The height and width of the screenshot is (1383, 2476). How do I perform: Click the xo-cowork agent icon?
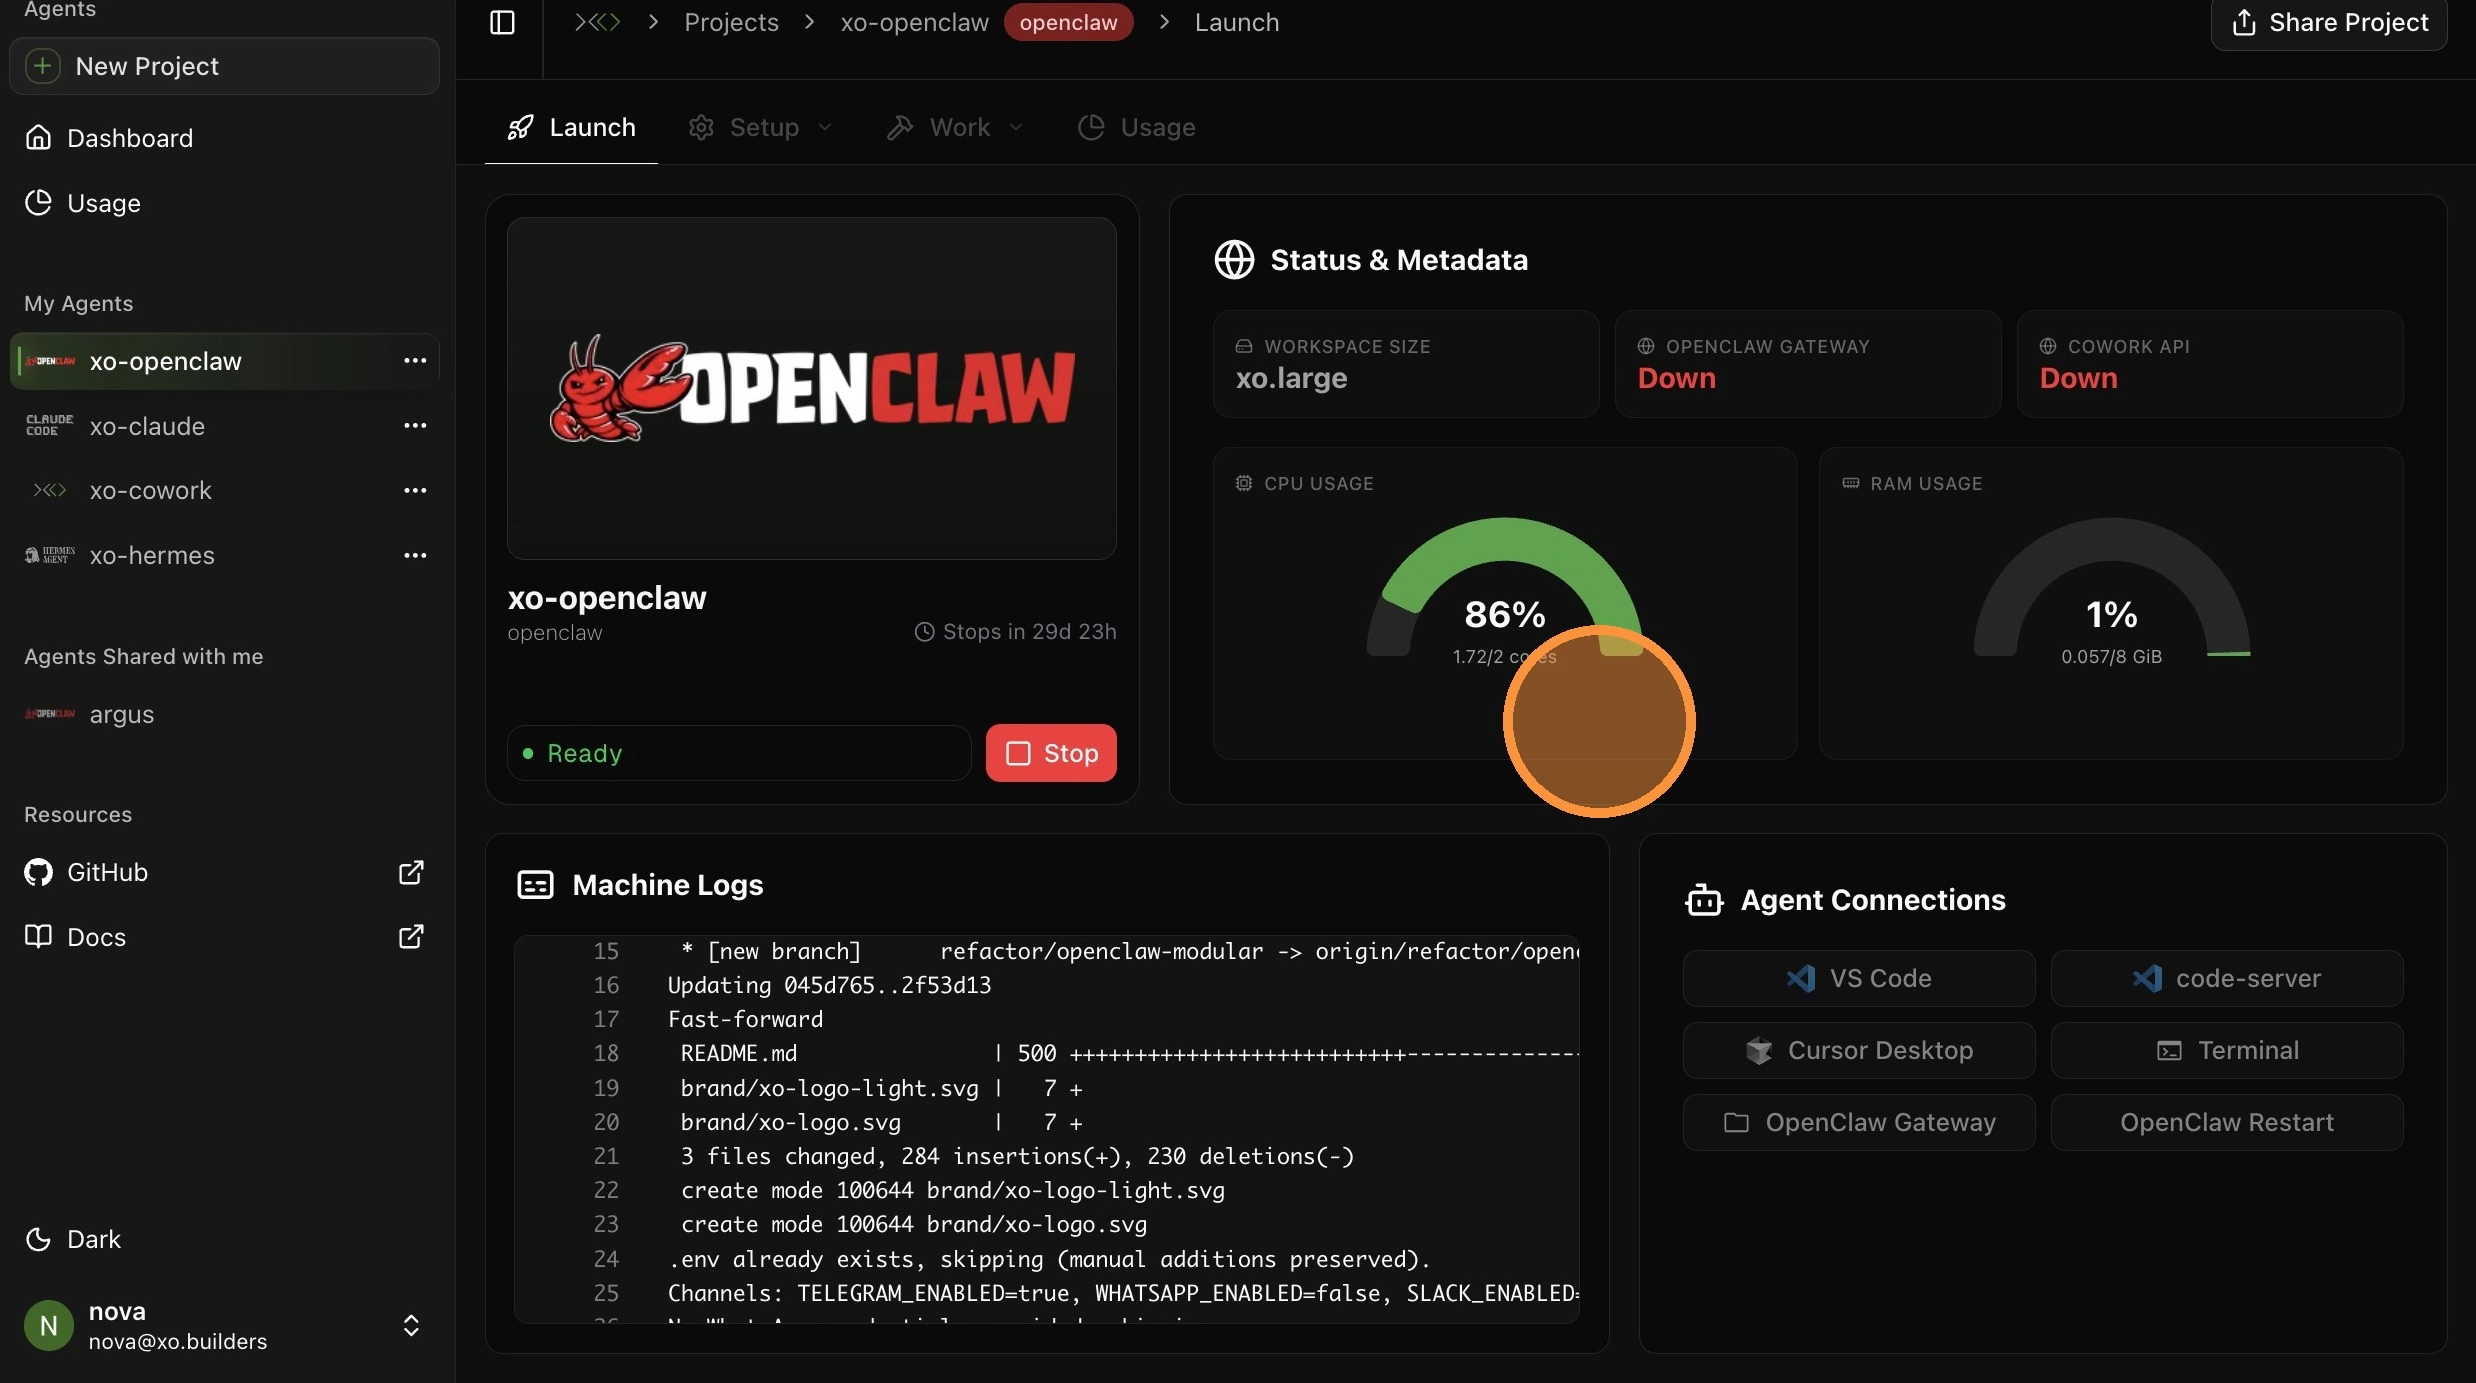click(x=50, y=490)
